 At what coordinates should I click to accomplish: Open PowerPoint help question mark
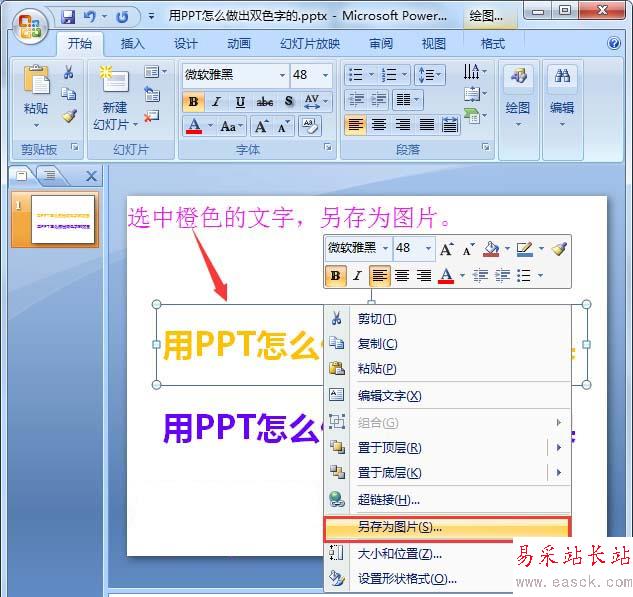point(614,43)
